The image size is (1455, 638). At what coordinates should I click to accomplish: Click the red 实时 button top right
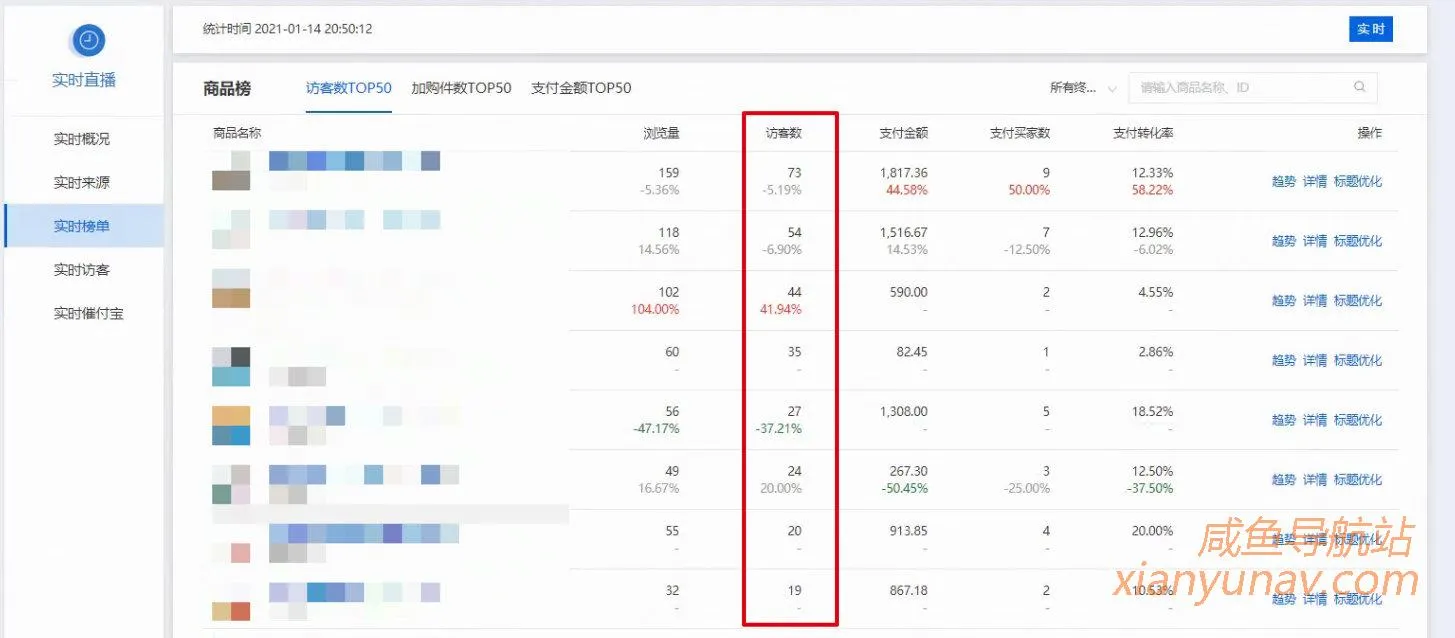(1370, 29)
